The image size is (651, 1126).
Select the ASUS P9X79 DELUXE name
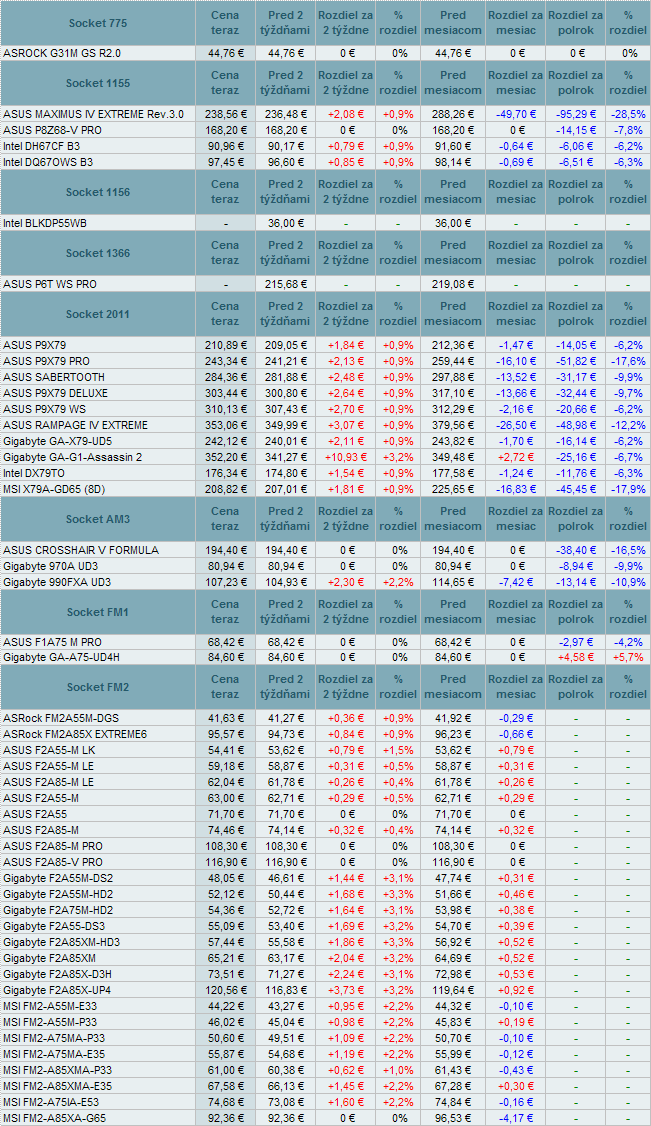55,394
